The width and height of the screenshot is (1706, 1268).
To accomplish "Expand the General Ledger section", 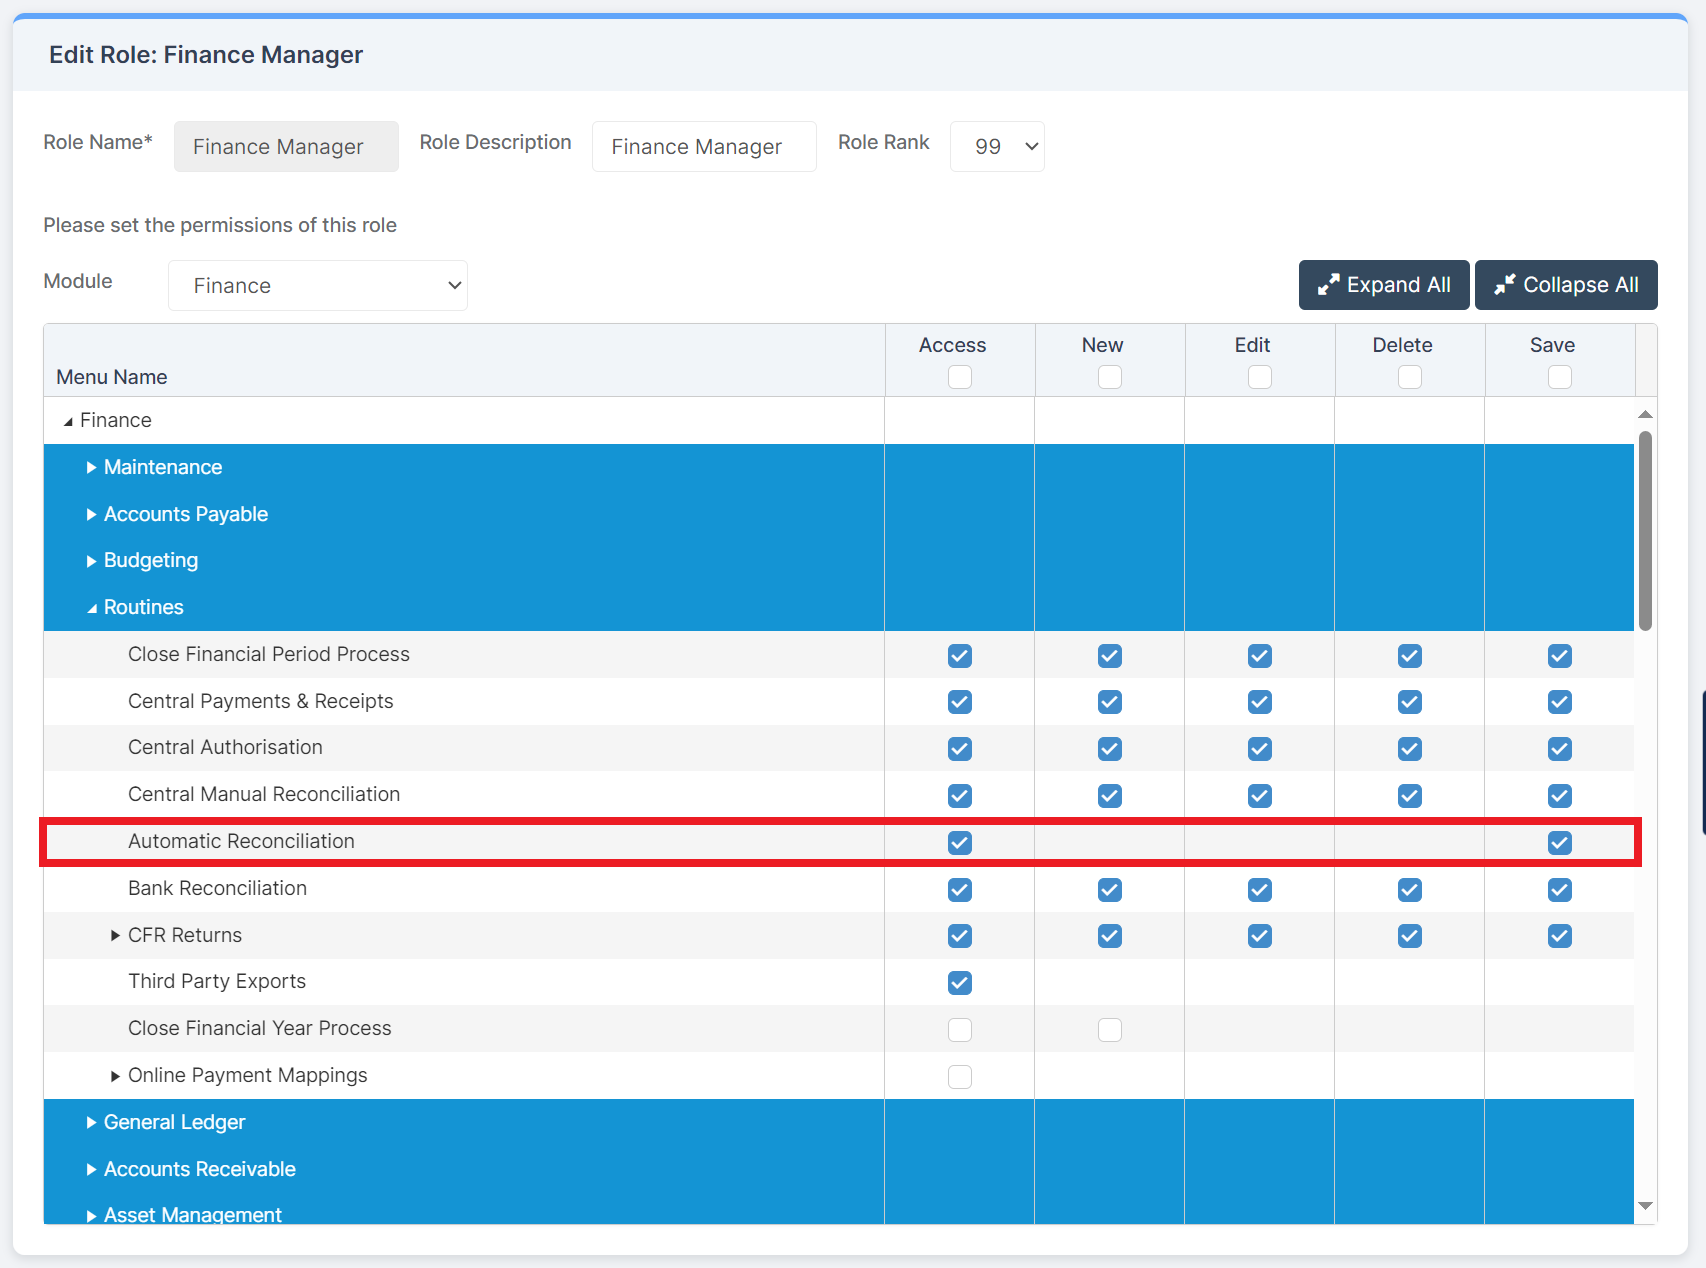I will pos(92,1122).
